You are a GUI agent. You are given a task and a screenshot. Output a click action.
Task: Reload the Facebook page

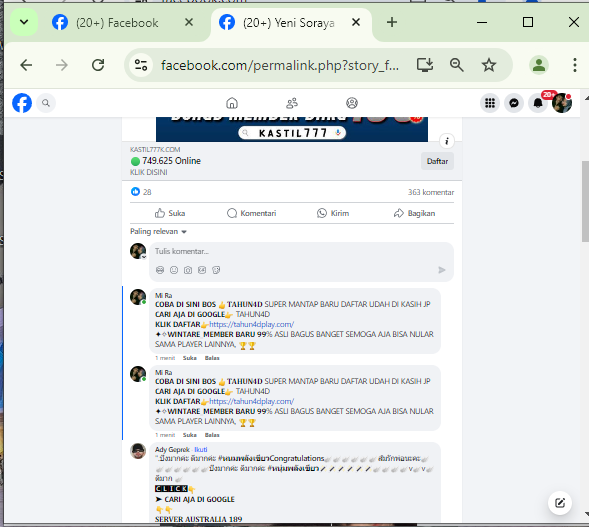point(98,65)
